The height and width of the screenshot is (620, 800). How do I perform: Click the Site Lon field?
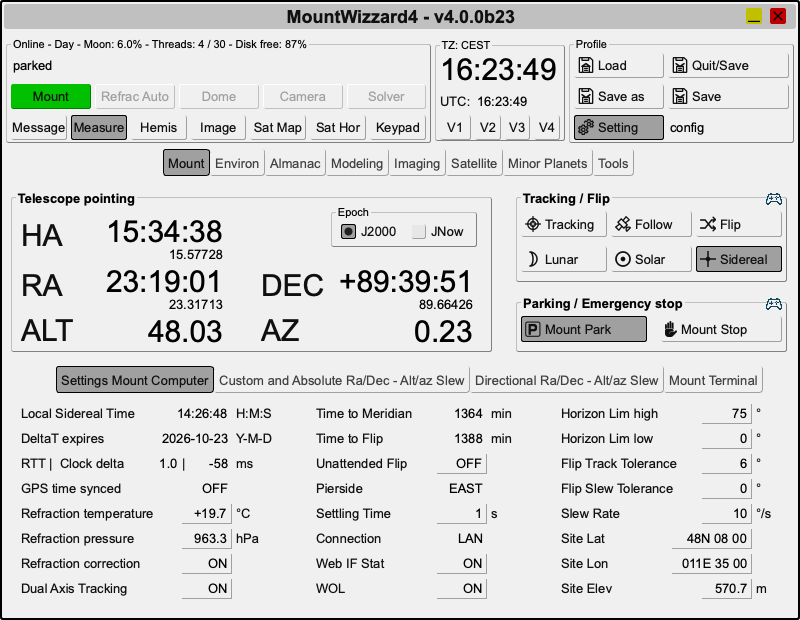click(711, 563)
